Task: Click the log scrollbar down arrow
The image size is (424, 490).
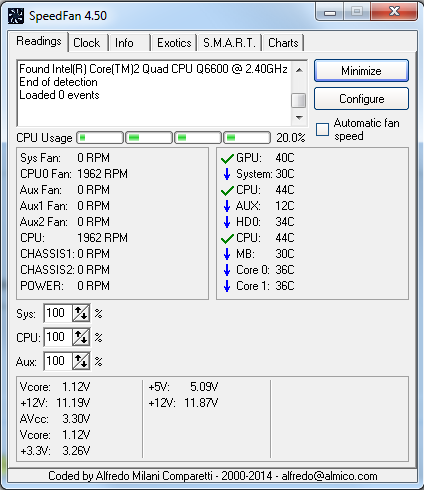Action: [299, 117]
